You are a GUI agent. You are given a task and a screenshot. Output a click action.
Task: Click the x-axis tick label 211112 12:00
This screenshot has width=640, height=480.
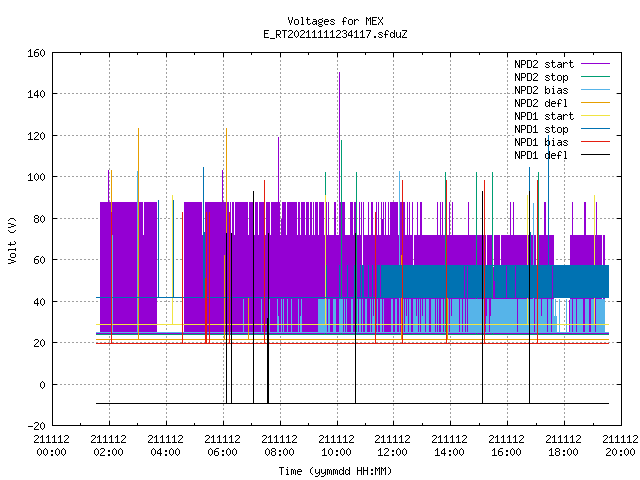pyautogui.click(x=393, y=446)
